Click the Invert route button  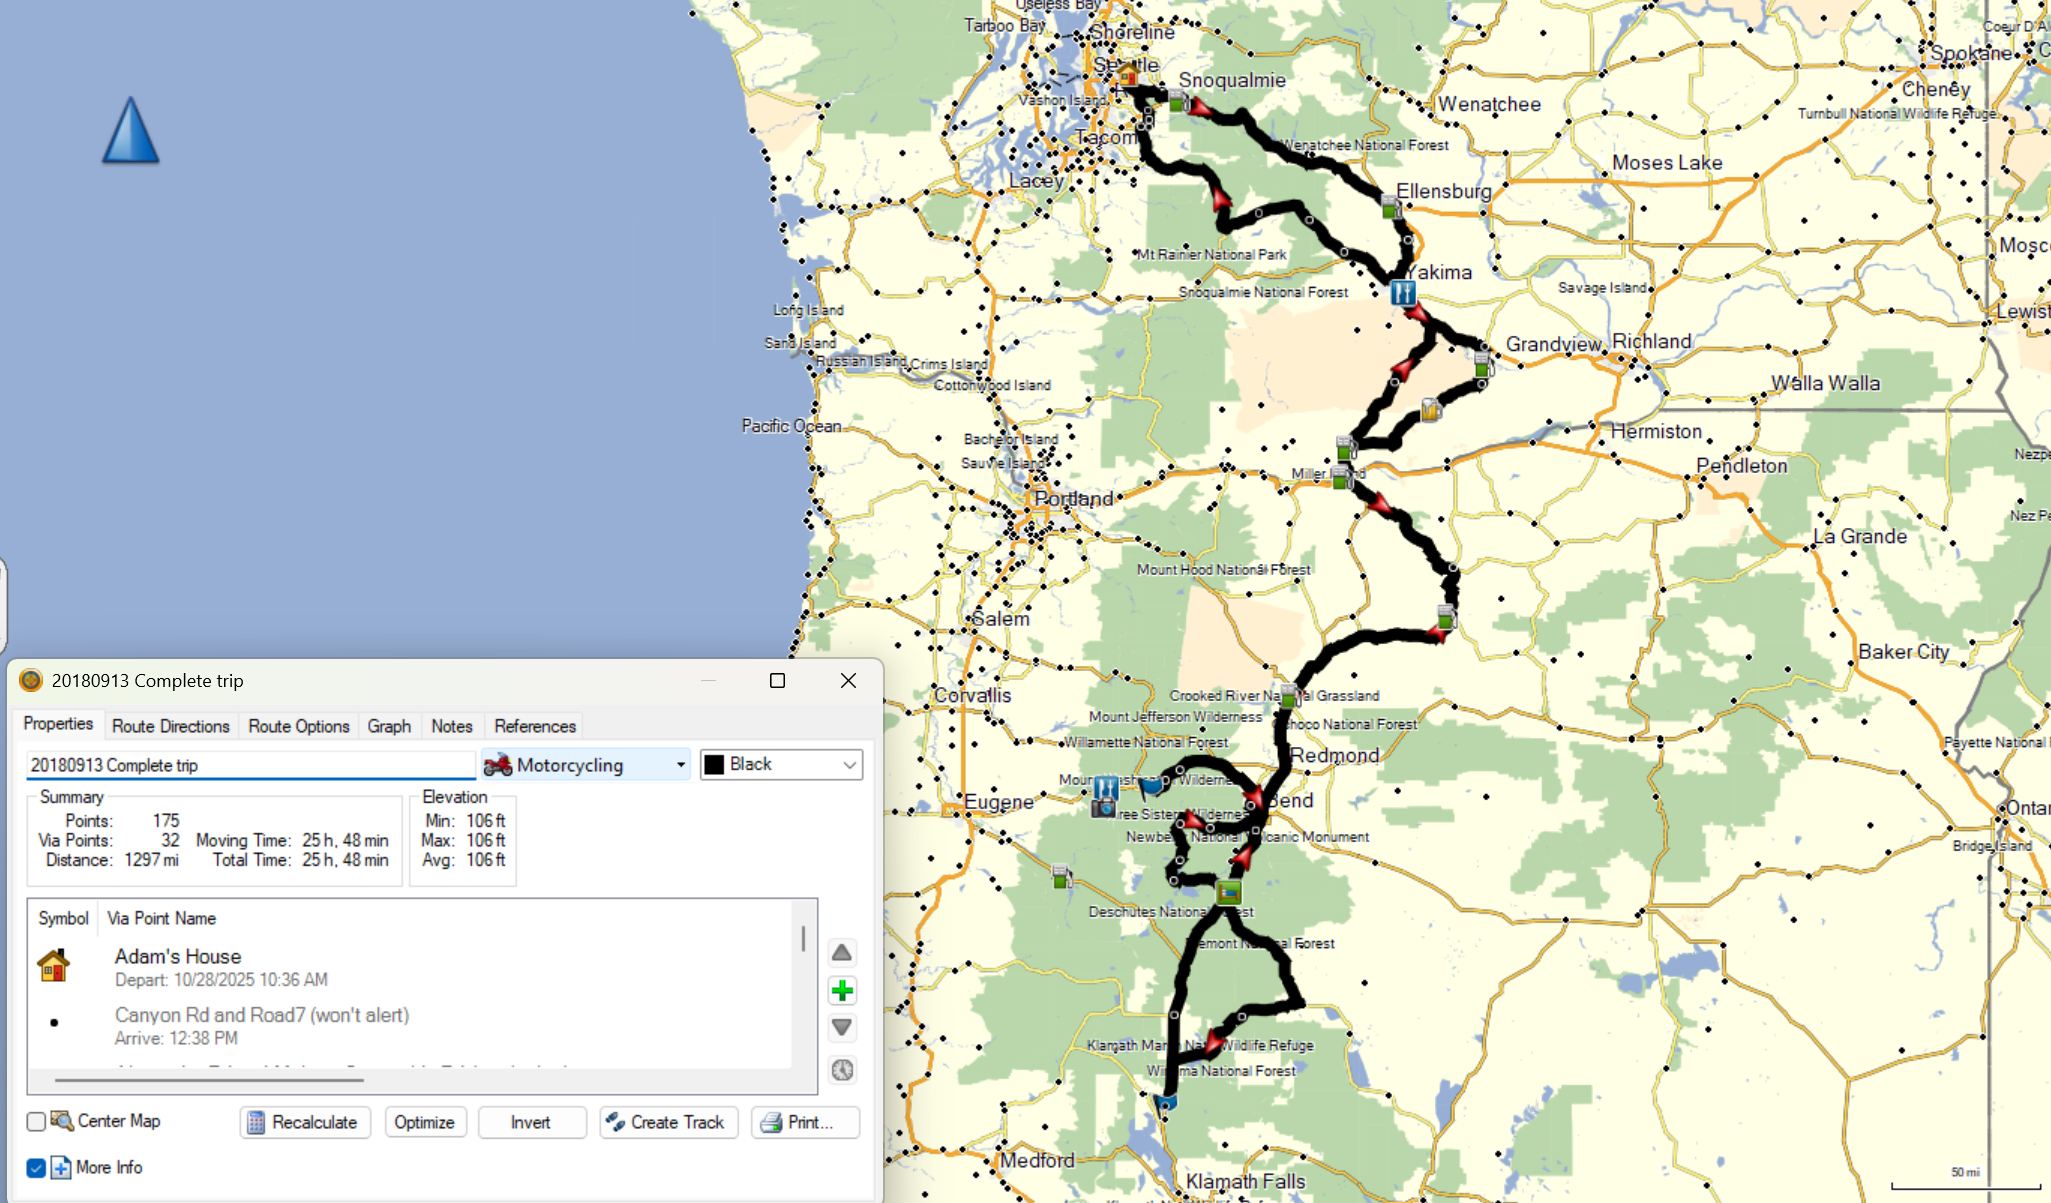tap(531, 1122)
